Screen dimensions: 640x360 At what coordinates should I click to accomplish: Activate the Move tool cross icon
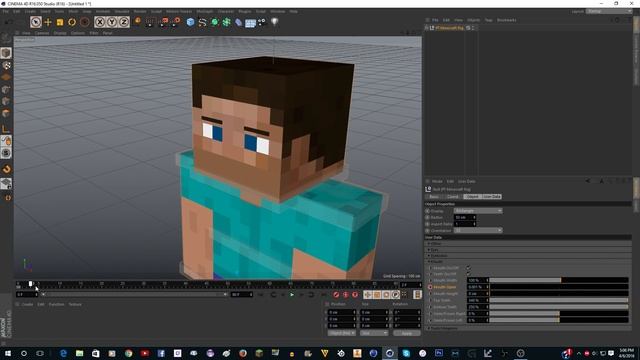(48, 22)
